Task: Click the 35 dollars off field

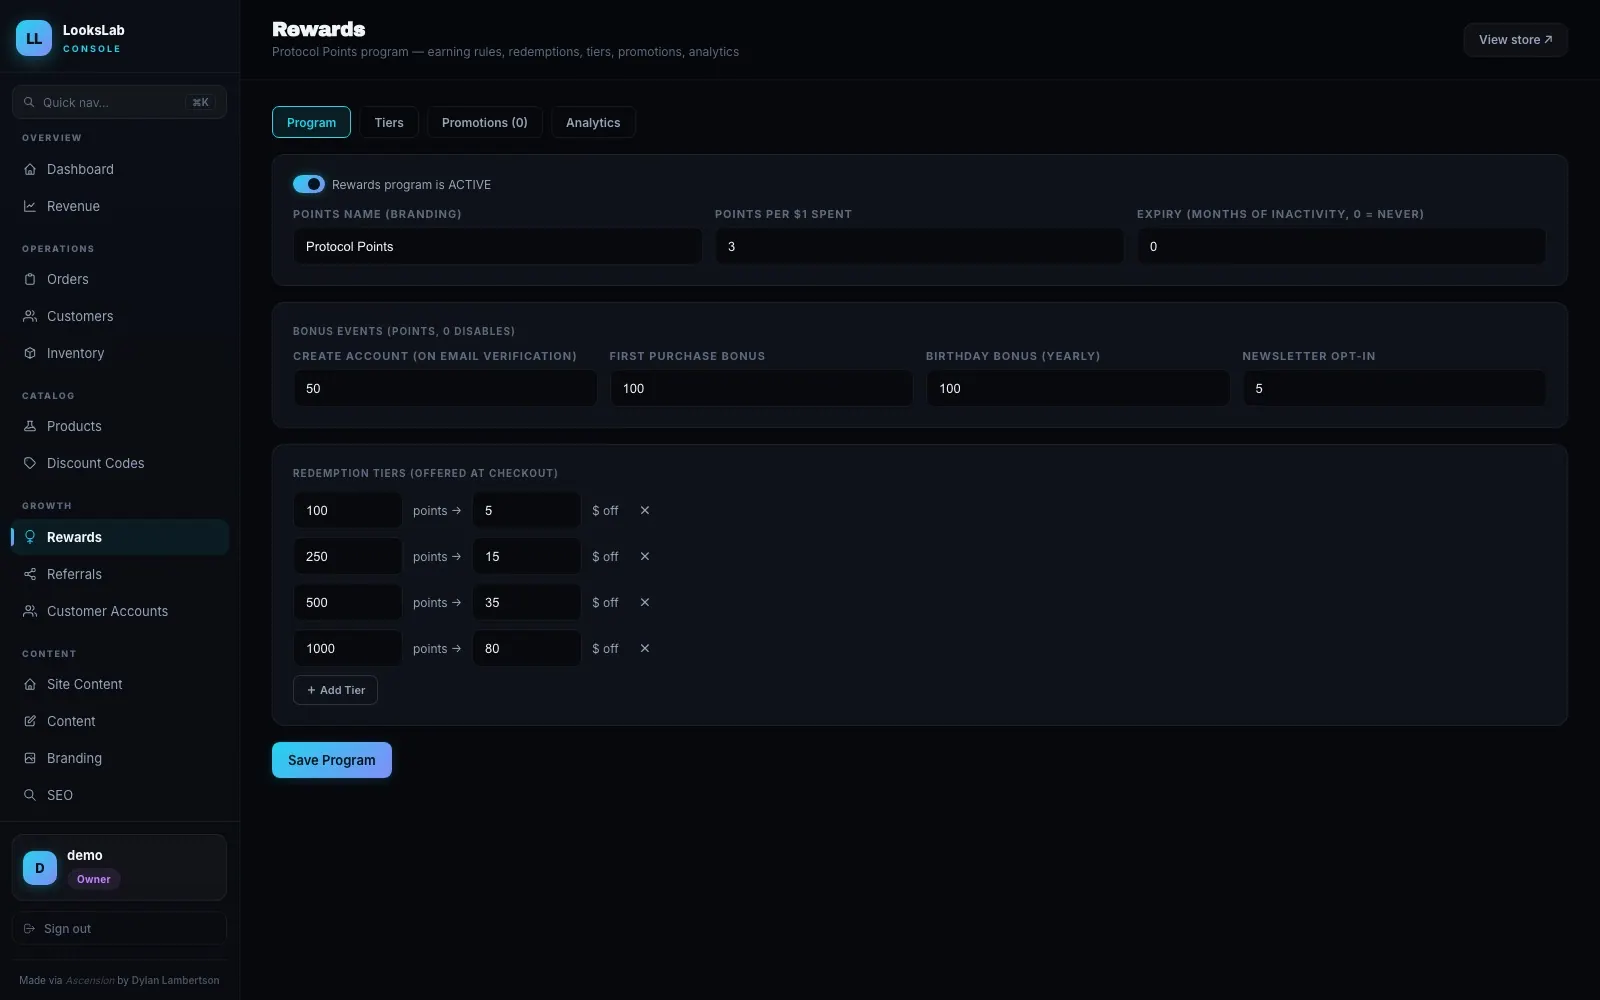Action: [526, 602]
